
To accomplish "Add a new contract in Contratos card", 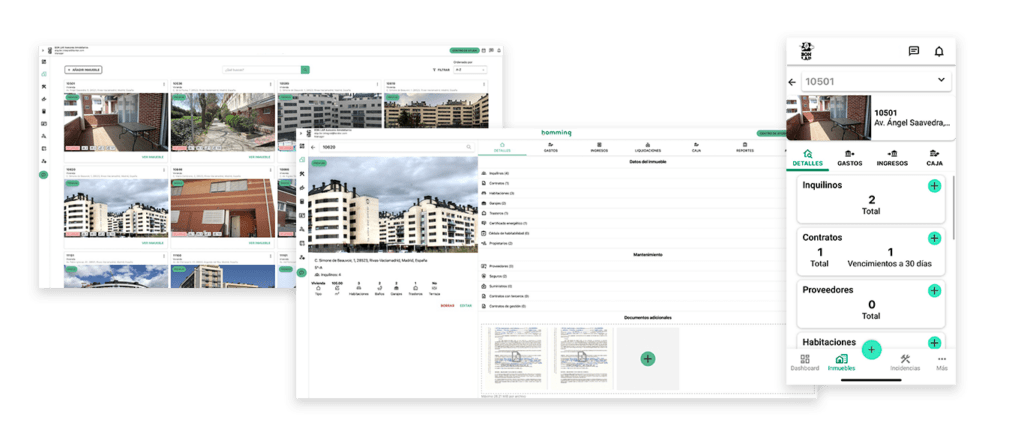I will click(935, 238).
